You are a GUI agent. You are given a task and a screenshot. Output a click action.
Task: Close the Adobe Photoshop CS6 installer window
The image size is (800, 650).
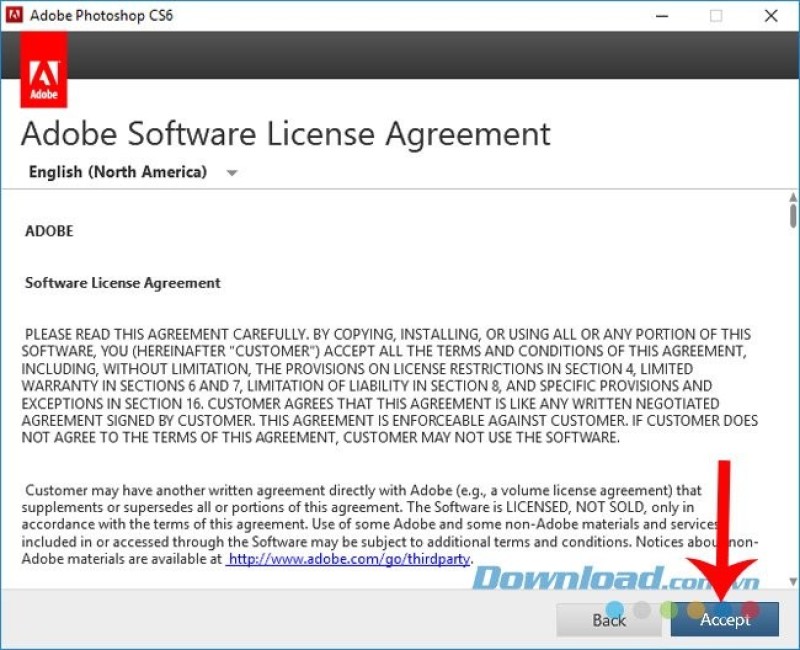pos(771,16)
